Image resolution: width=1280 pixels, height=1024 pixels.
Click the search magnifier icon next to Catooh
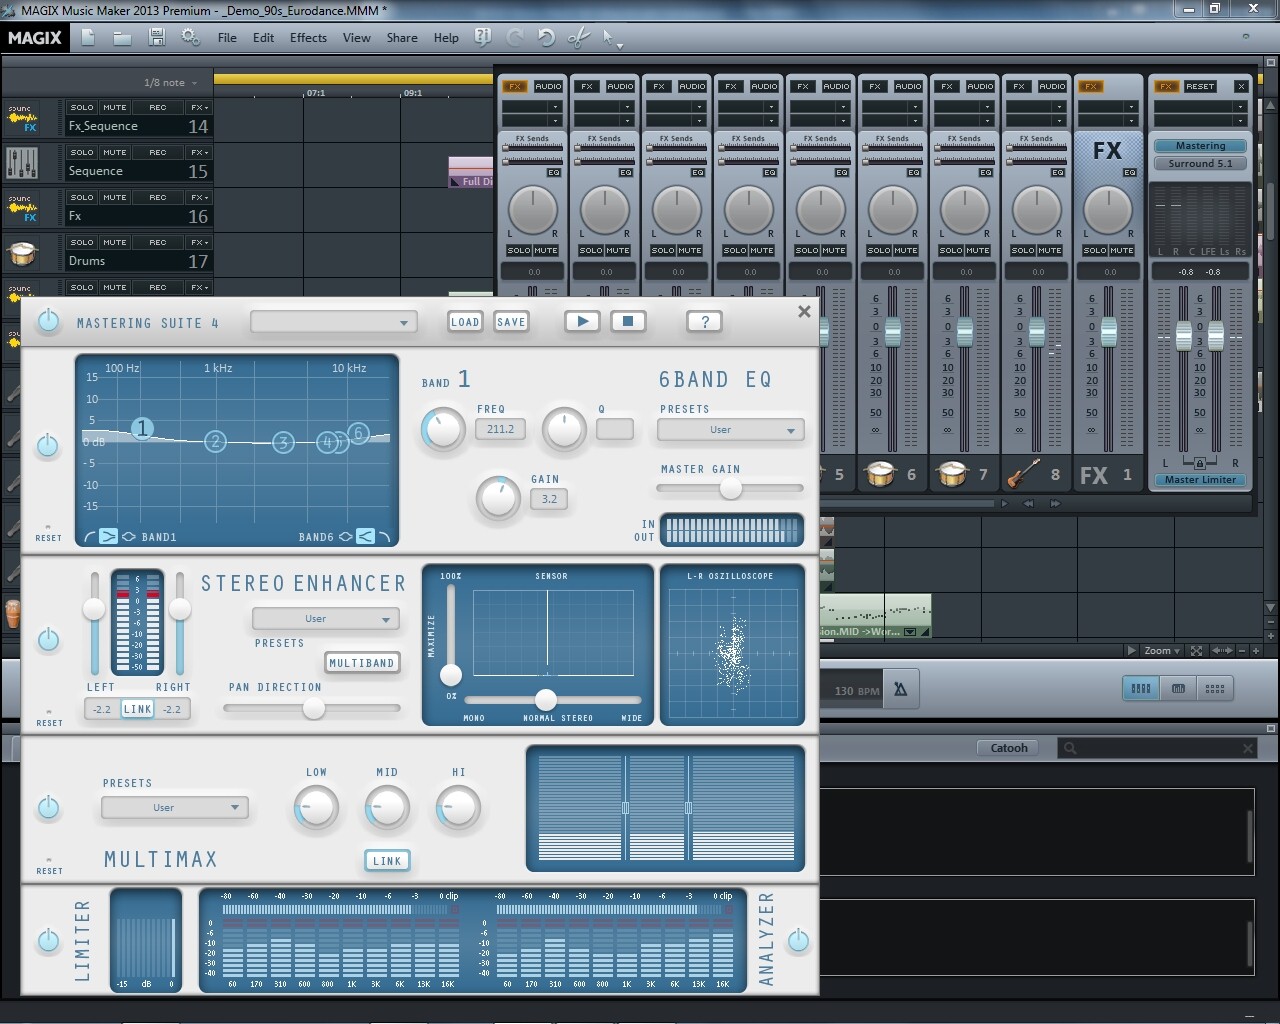pyautogui.click(x=1070, y=748)
